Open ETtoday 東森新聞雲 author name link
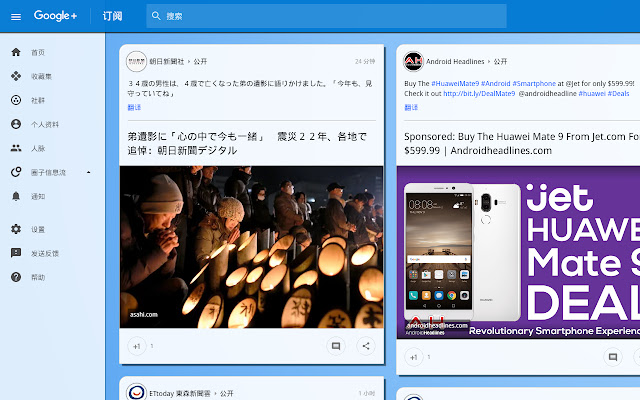Viewport: 640px width, 400px height. pos(180,394)
